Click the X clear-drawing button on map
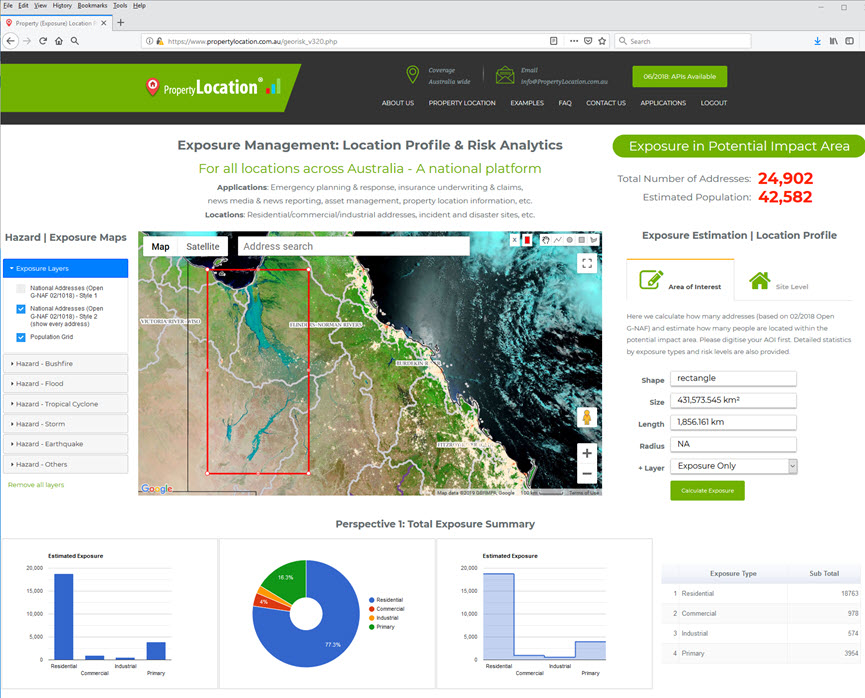Screen dimensions: 865x698 click(x=515, y=240)
